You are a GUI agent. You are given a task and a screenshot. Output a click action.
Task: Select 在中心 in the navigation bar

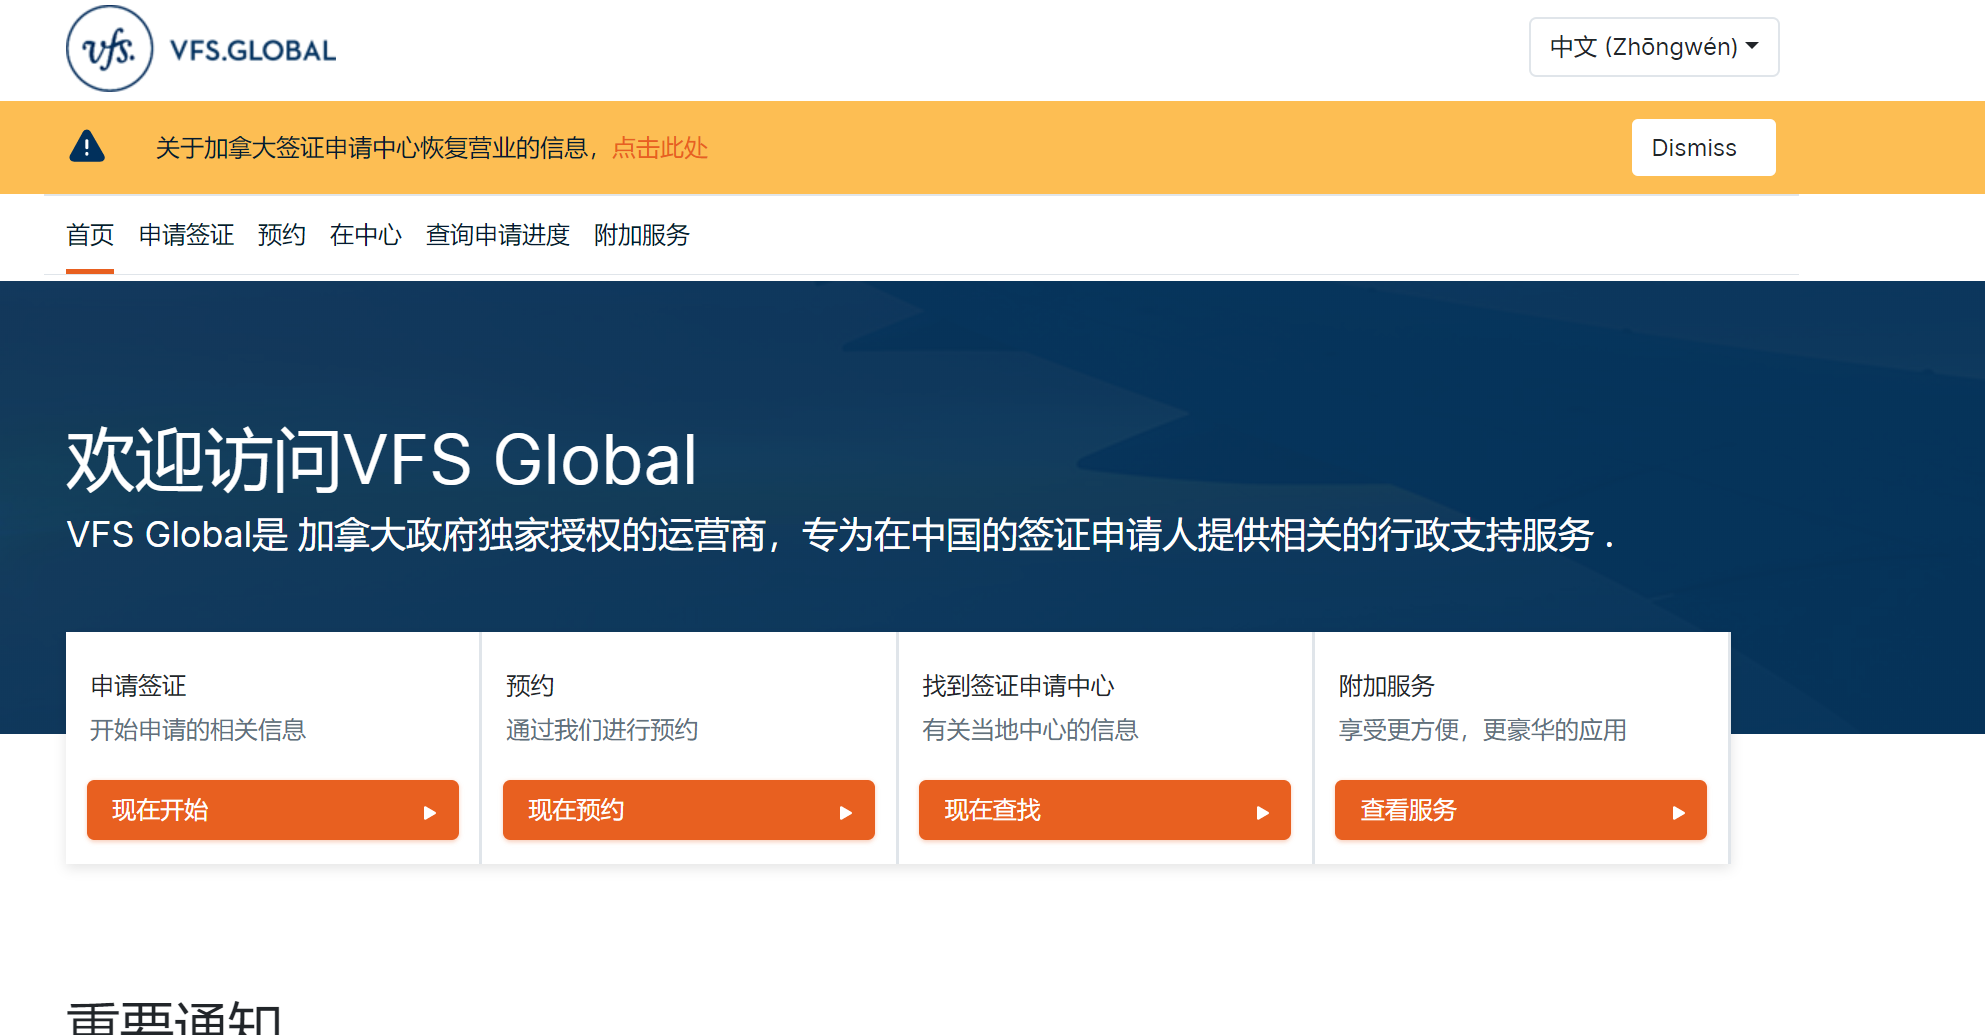[x=365, y=235]
